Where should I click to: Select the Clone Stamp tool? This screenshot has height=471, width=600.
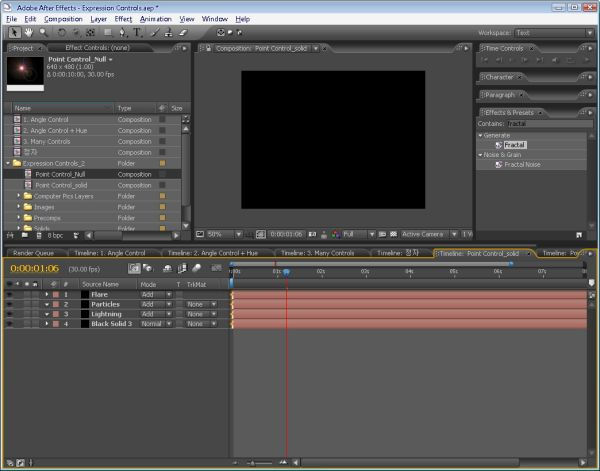click(168, 33)
